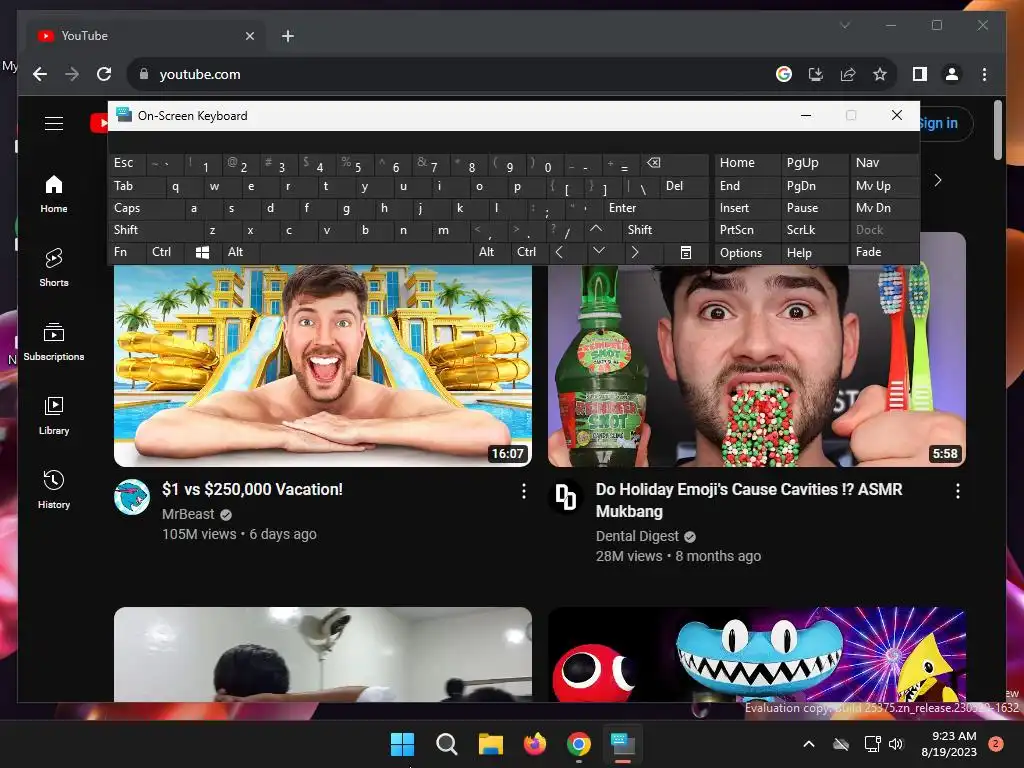This screenshot has width=1024, height=768.
Task: Go to YouTube Home in sidebar
Action: coord(54,194)
